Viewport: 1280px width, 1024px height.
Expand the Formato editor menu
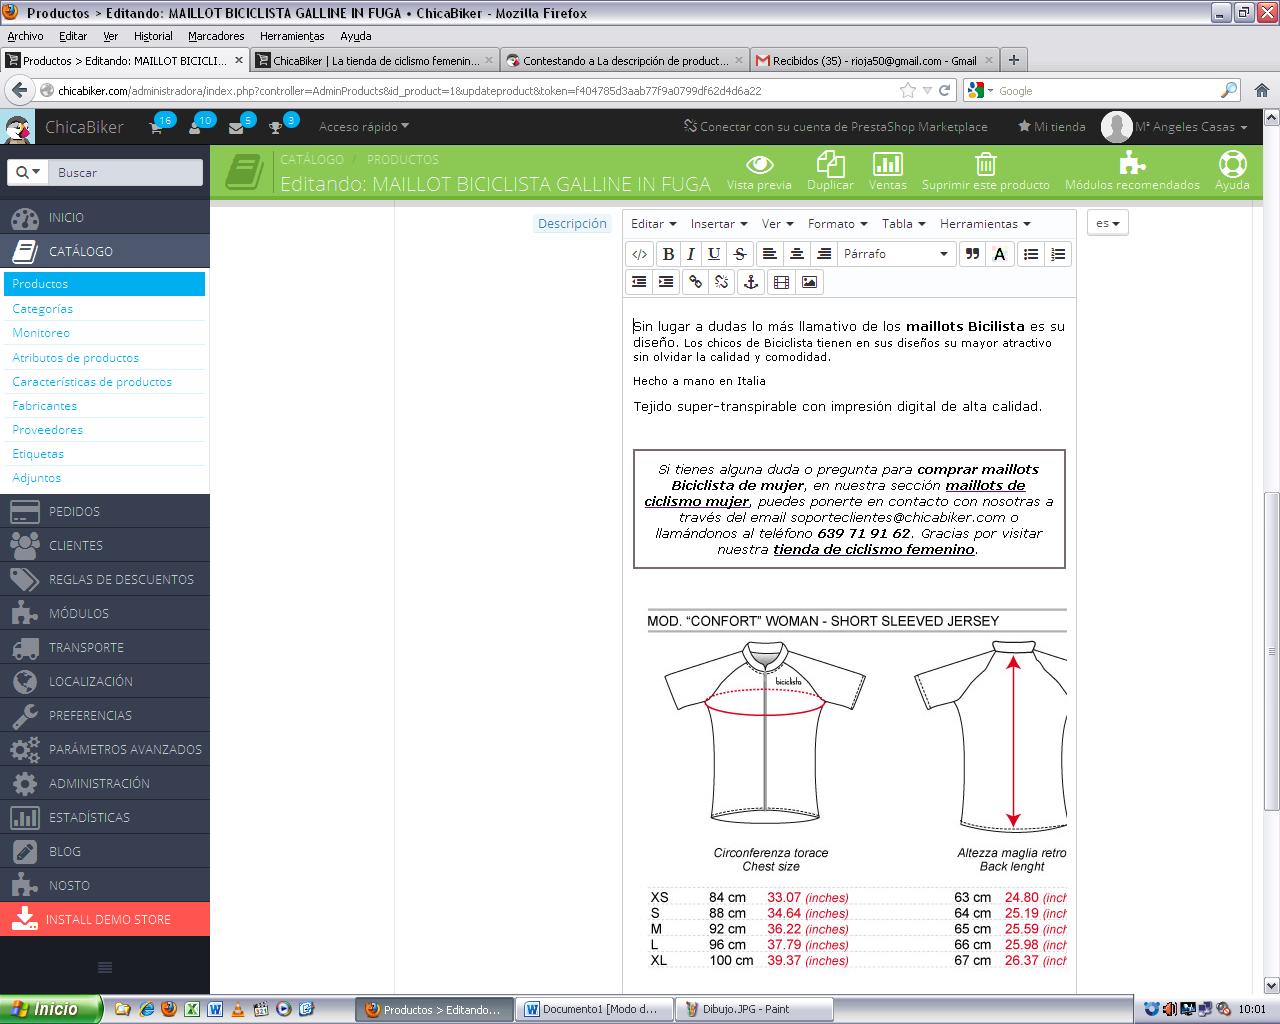click(x=837, y=224)
